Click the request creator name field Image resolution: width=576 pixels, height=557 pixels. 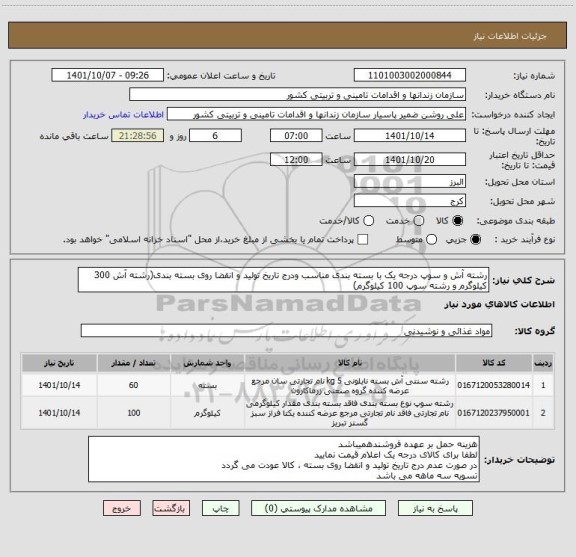pos(316,114)
